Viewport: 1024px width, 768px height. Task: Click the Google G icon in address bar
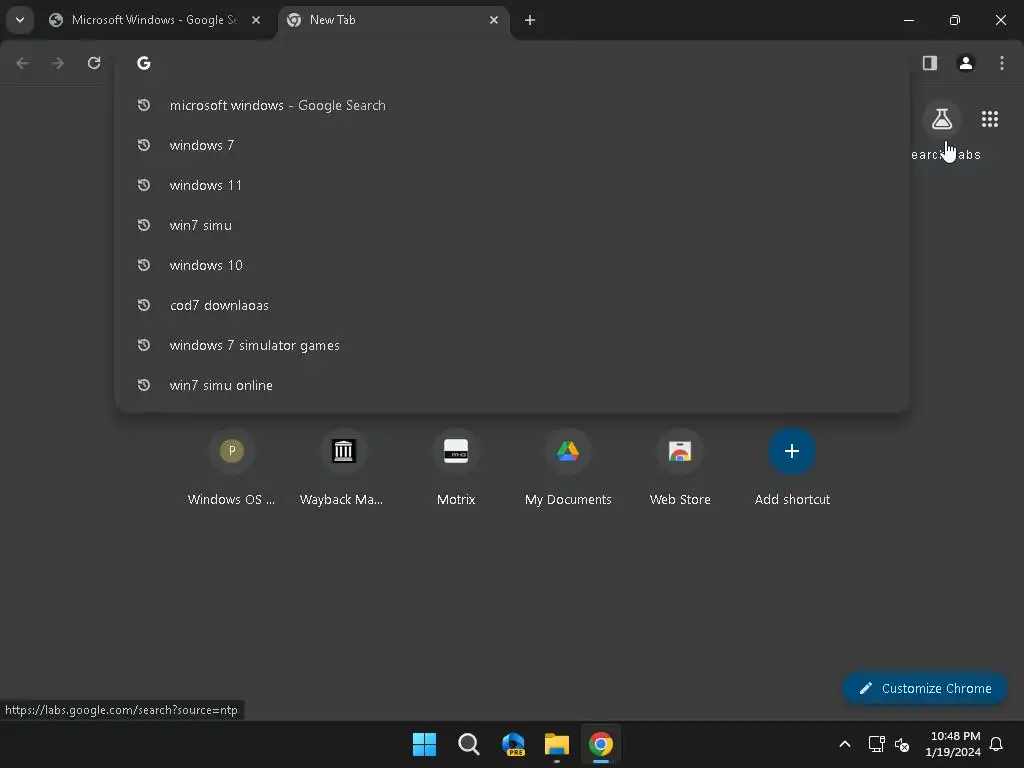[144, 63]
